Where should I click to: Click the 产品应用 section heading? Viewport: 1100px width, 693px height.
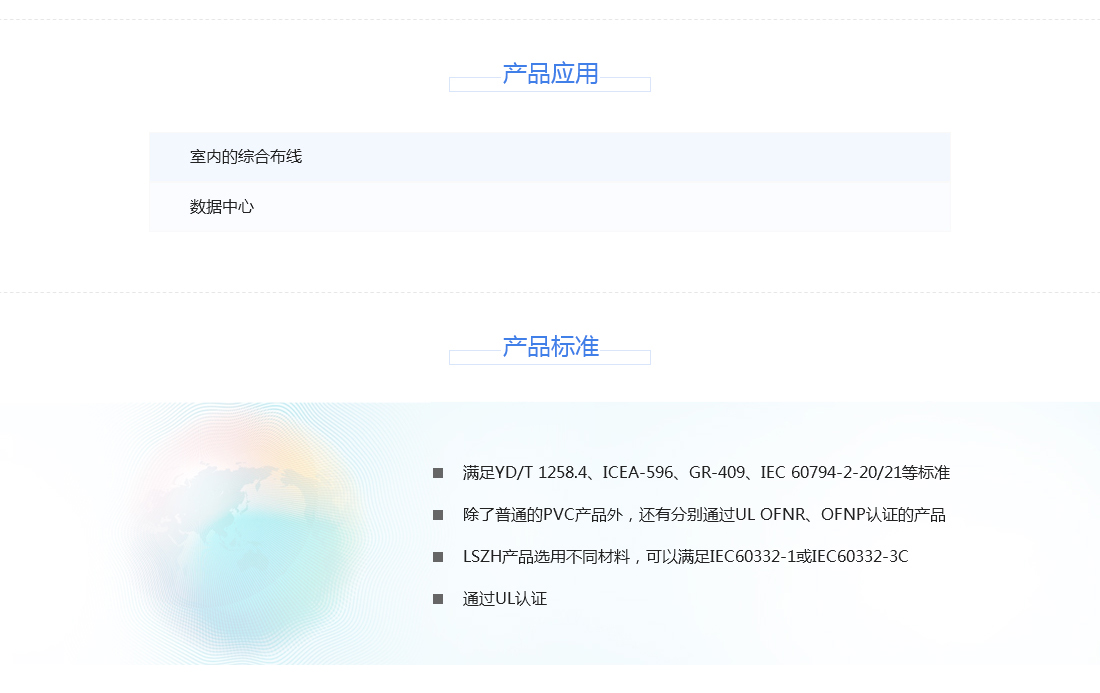pyautogui.click(x=550, y=74)
